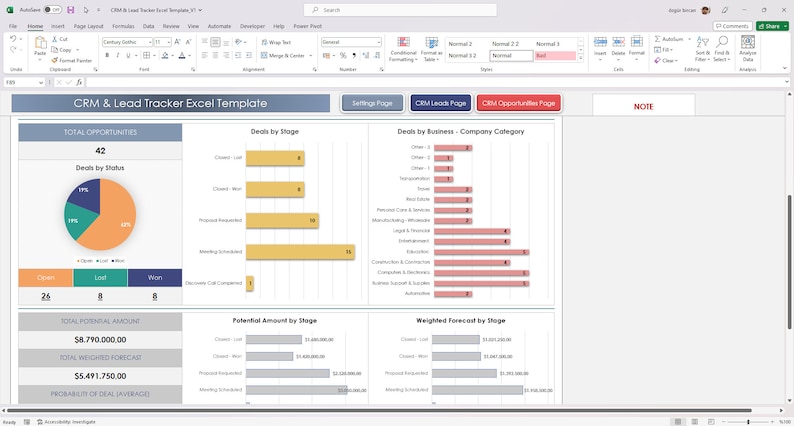794x426 pixels.
Task: Adjust the zoom slider in status bar
Action: pyautogui.click(x=748, y=421)
